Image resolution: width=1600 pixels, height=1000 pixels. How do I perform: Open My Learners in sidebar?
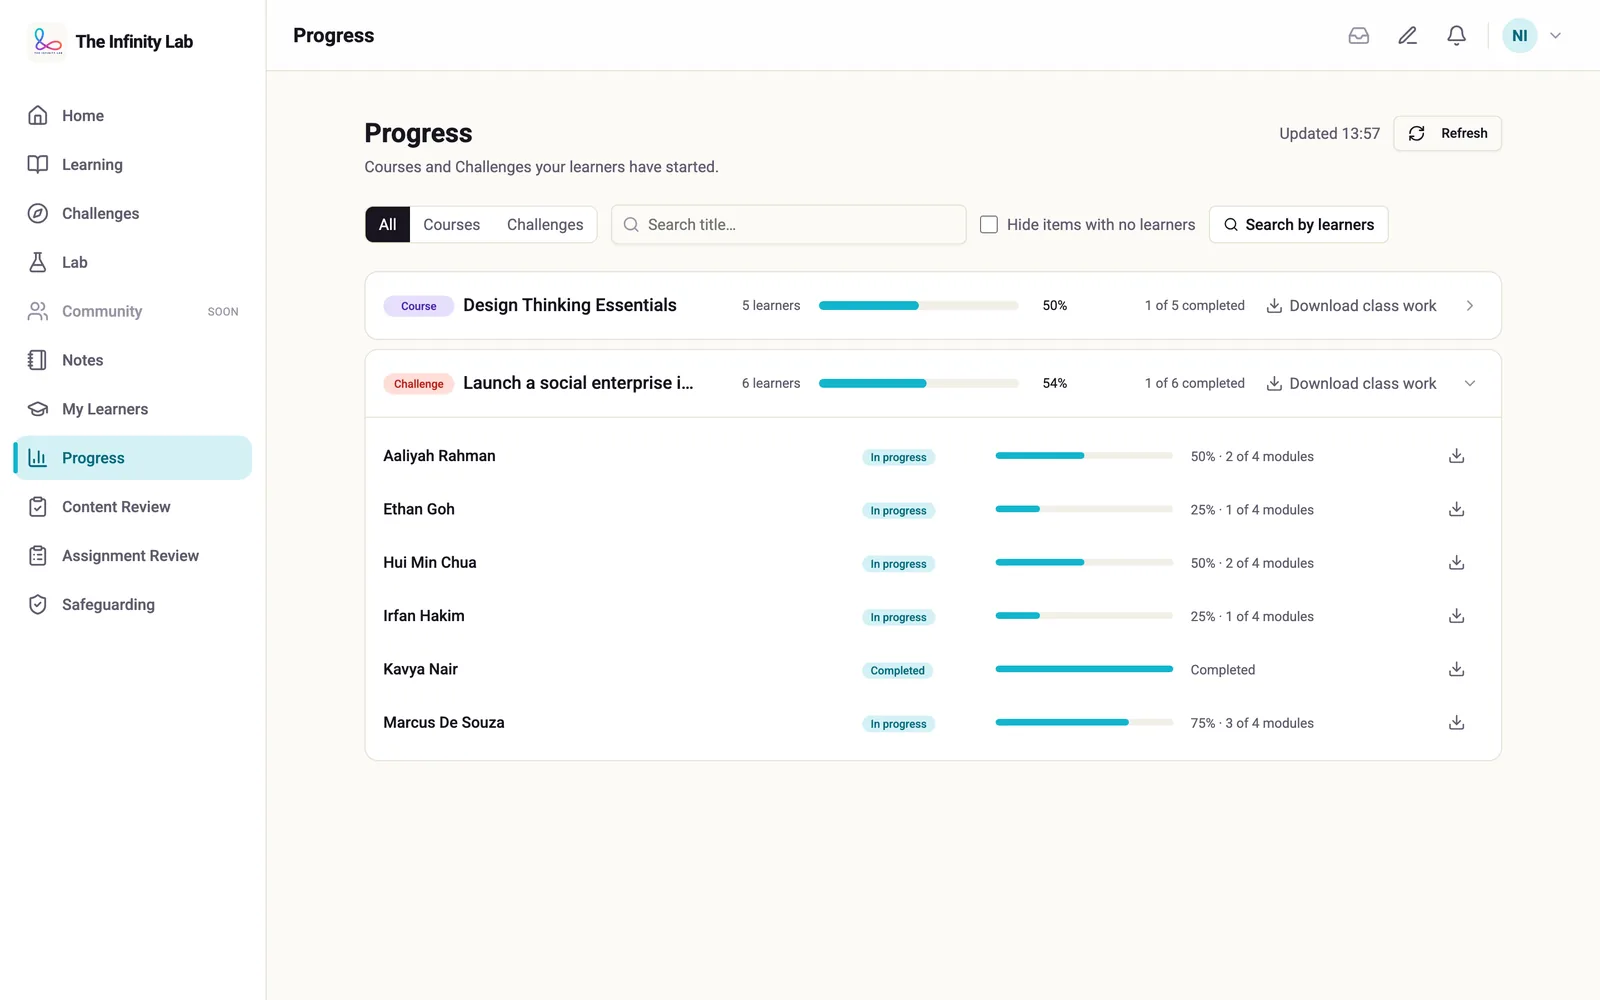[x=132, y=409]
